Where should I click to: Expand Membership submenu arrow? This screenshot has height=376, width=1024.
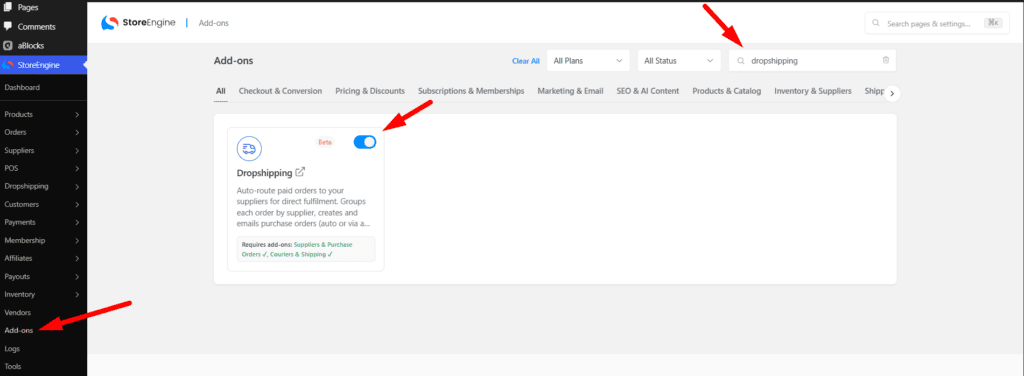click(x=78, y=240)
